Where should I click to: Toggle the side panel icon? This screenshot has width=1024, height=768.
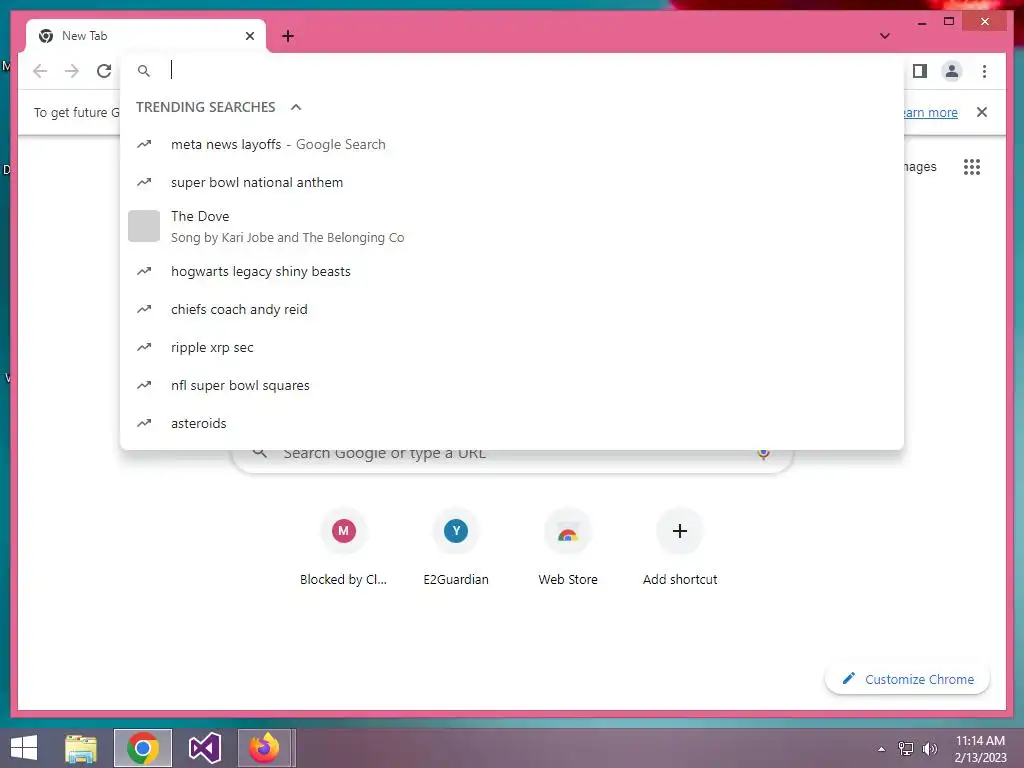coord(920,71)
